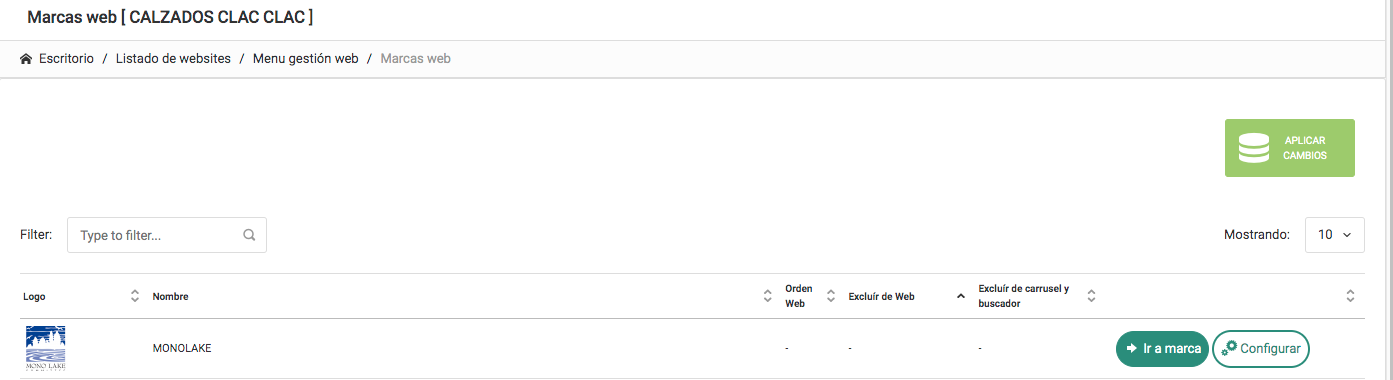Open Listado de websites breadcrumb
1393x380 pixels.
pyautogui.click(x=173, y=59)
